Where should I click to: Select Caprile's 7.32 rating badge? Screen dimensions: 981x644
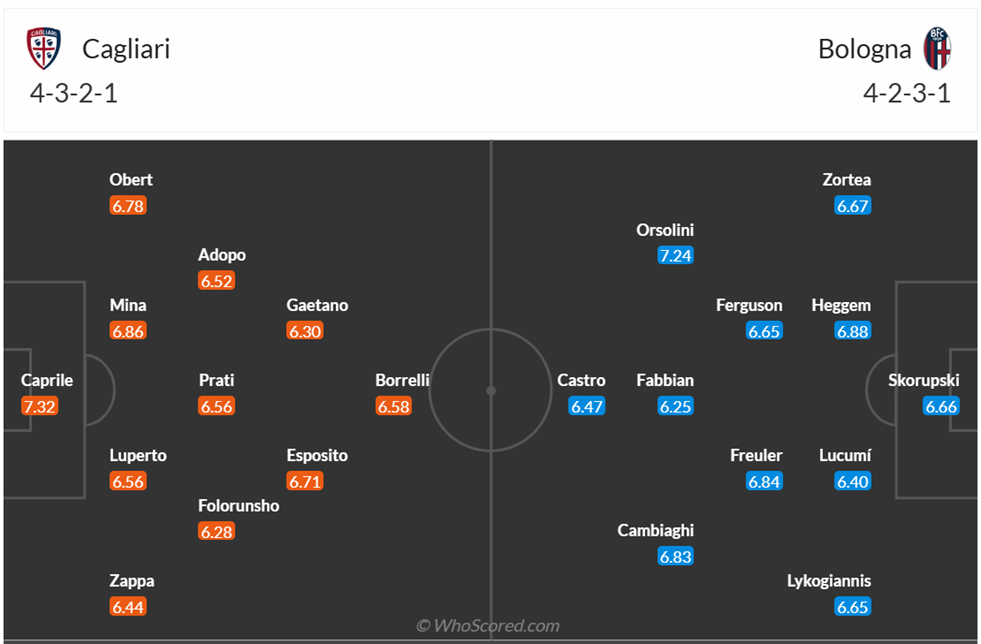pos(40,406)
